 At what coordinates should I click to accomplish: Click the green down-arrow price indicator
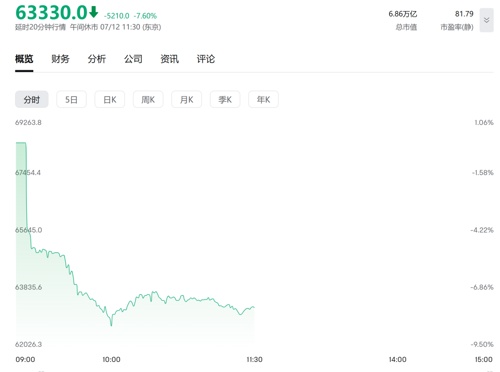(94, 12)
